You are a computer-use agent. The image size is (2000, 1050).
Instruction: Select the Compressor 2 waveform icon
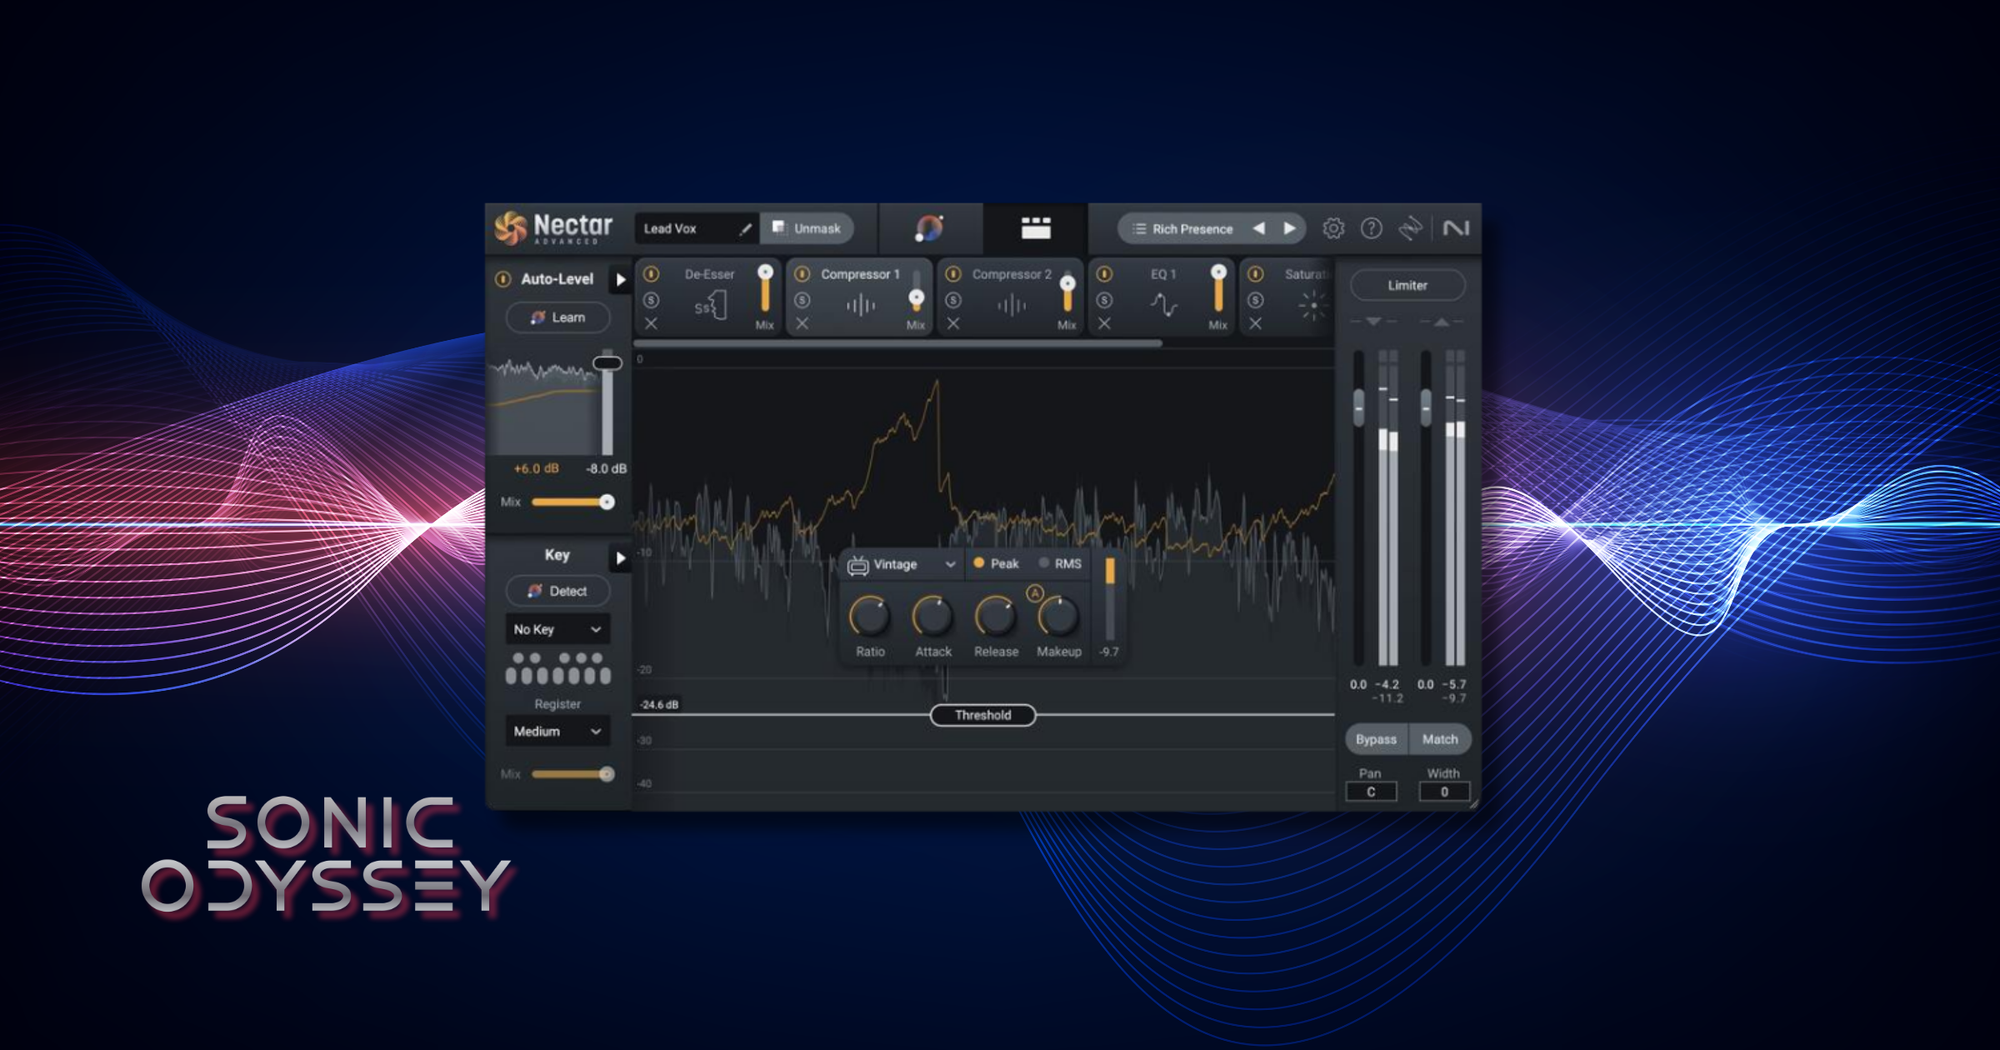1011,305
